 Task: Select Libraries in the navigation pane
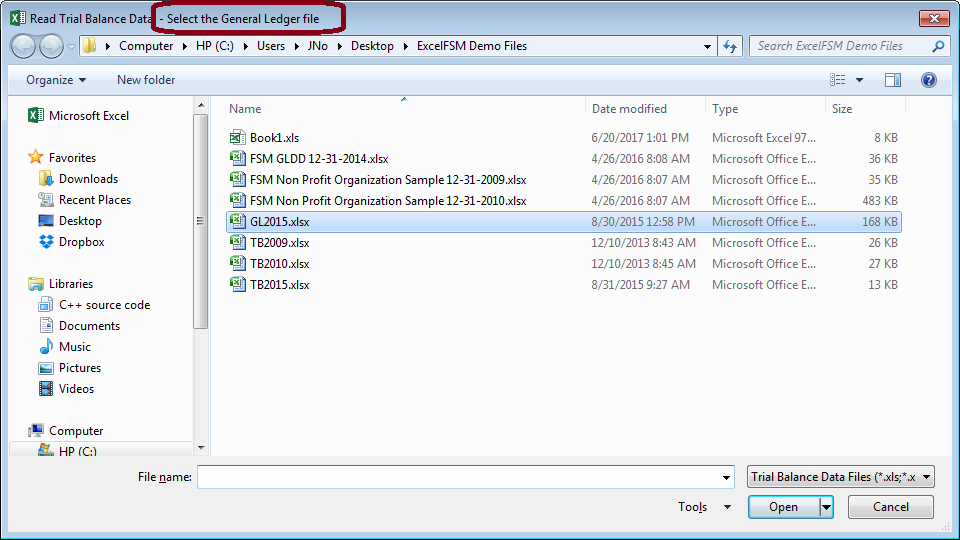coord(61,284)
